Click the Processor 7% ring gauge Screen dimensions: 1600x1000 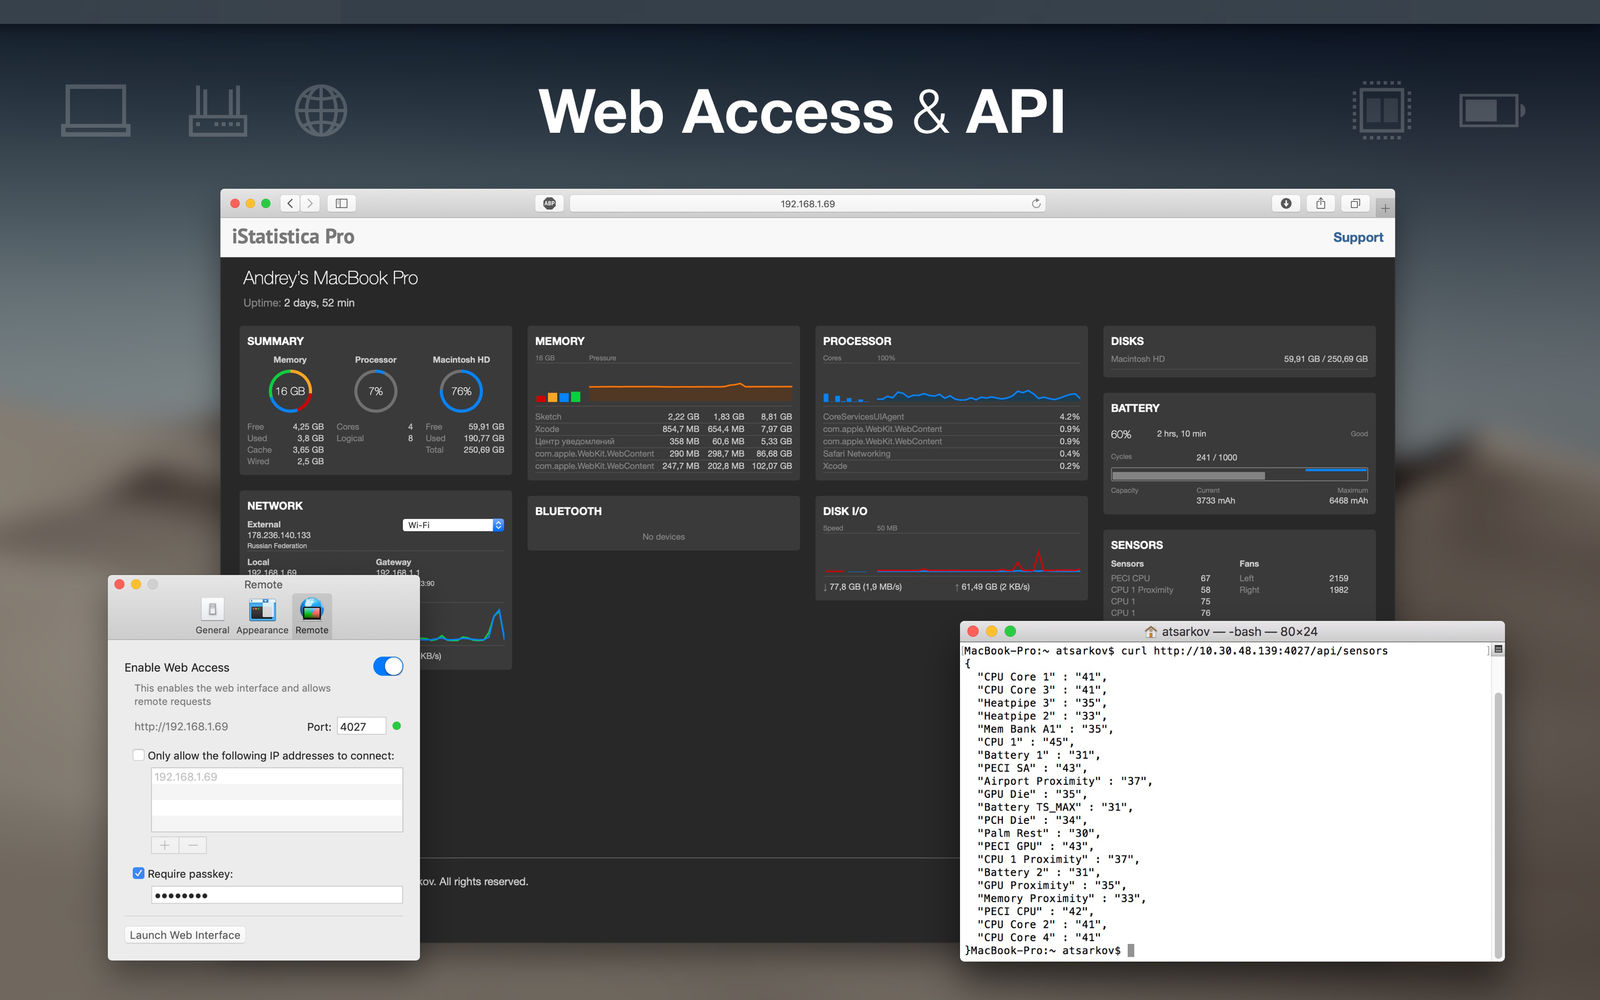click(376, 391)
